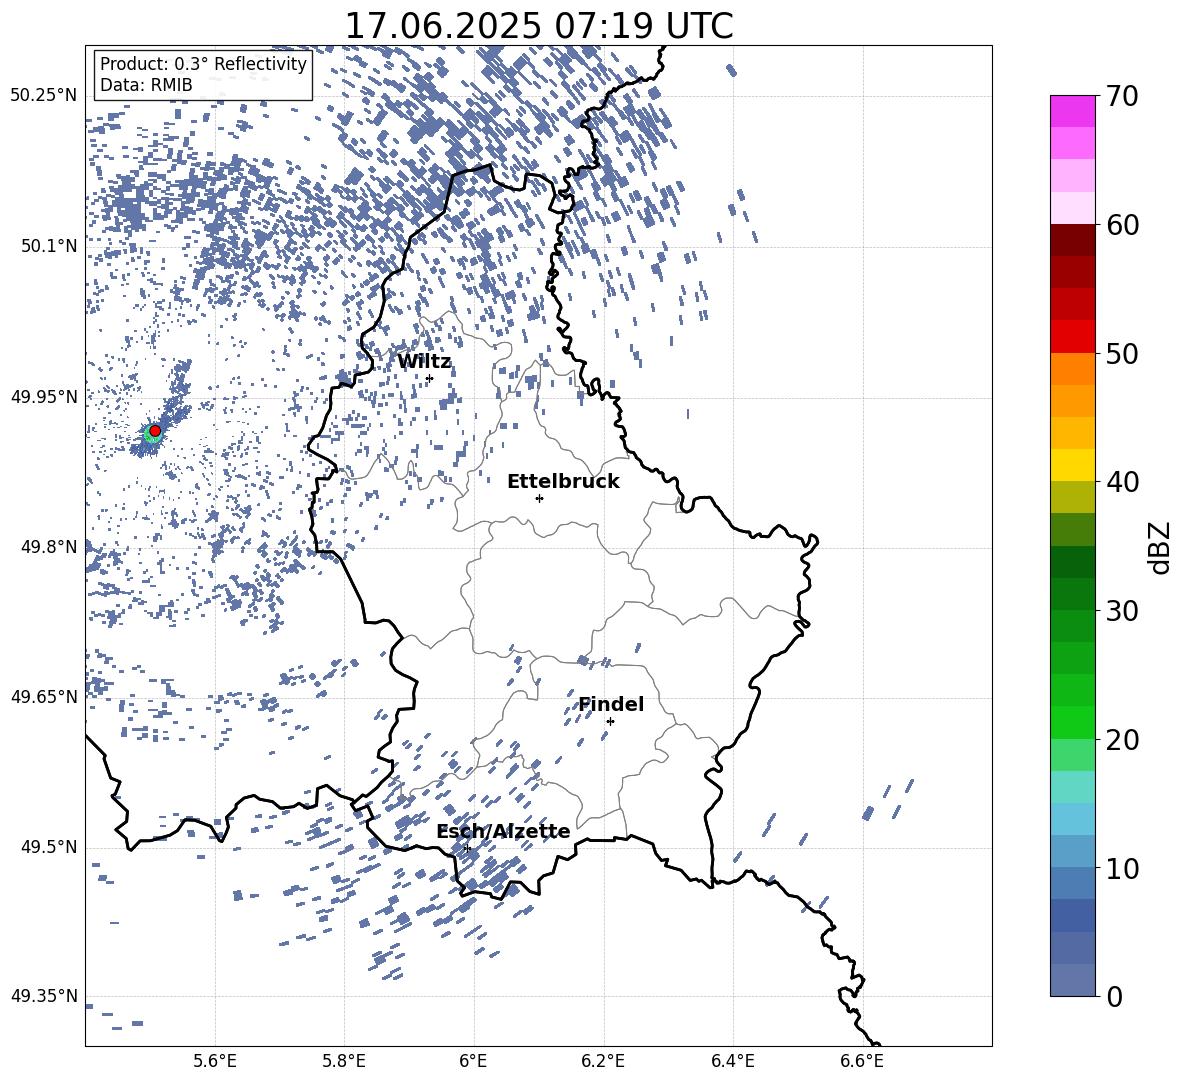This screenshot has height=1081, width=1184.
Task: Click the Findel station cross marker
Action: click(x=610, y=721)
